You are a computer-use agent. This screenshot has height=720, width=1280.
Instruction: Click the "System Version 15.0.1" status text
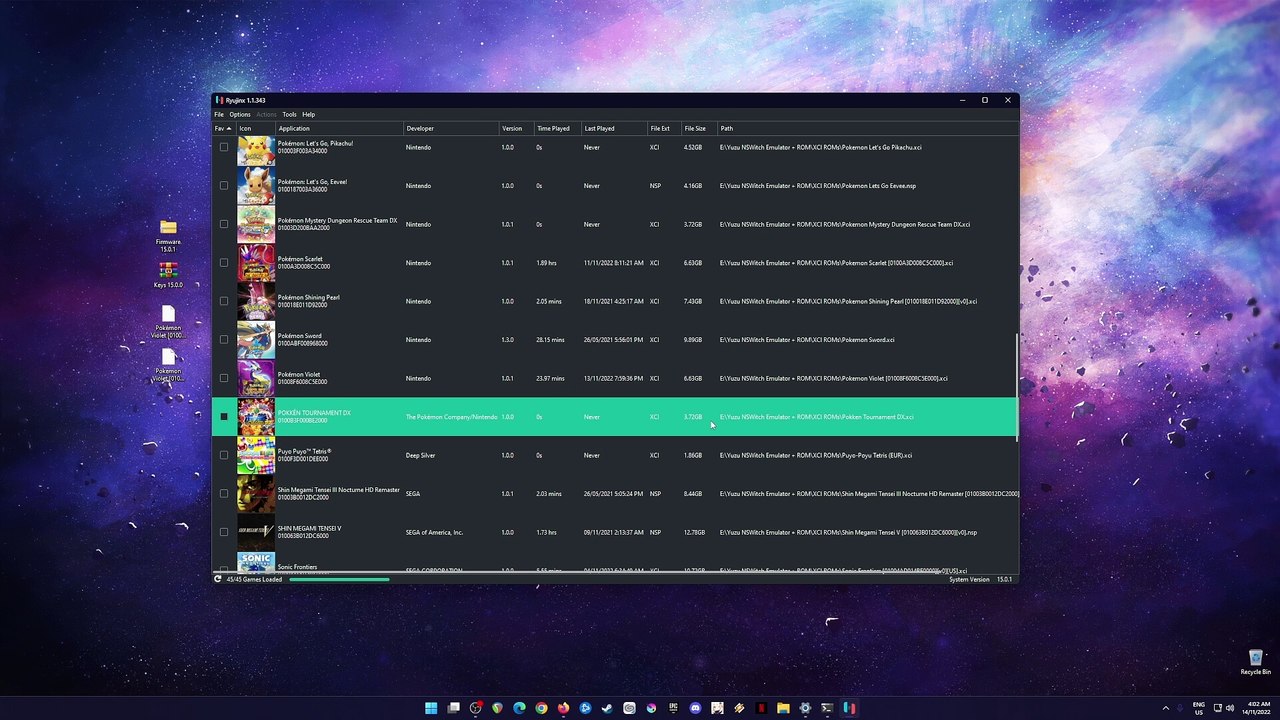point(980,579)
